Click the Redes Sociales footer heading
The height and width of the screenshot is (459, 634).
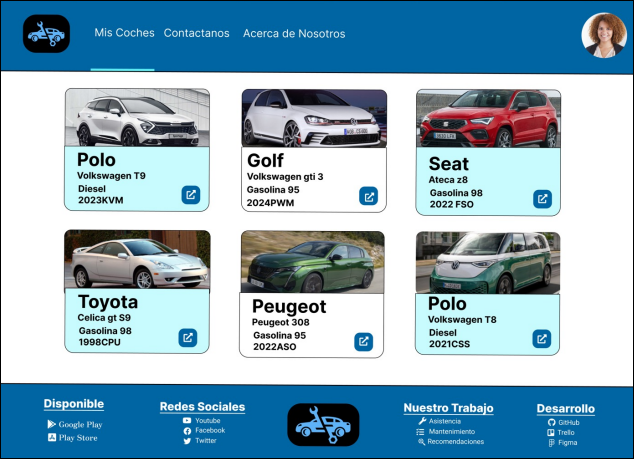[x=202, y=406]
